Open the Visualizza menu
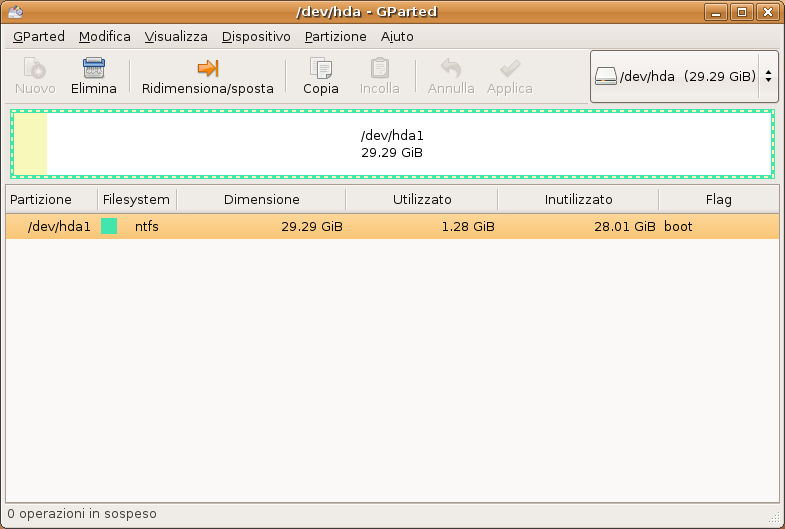 click(x=176, y=36)
